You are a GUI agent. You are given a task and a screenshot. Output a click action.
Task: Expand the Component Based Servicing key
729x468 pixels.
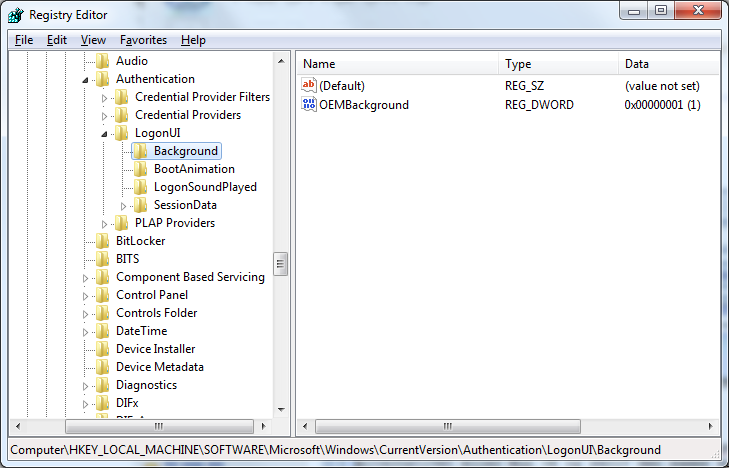coord(85,278)
